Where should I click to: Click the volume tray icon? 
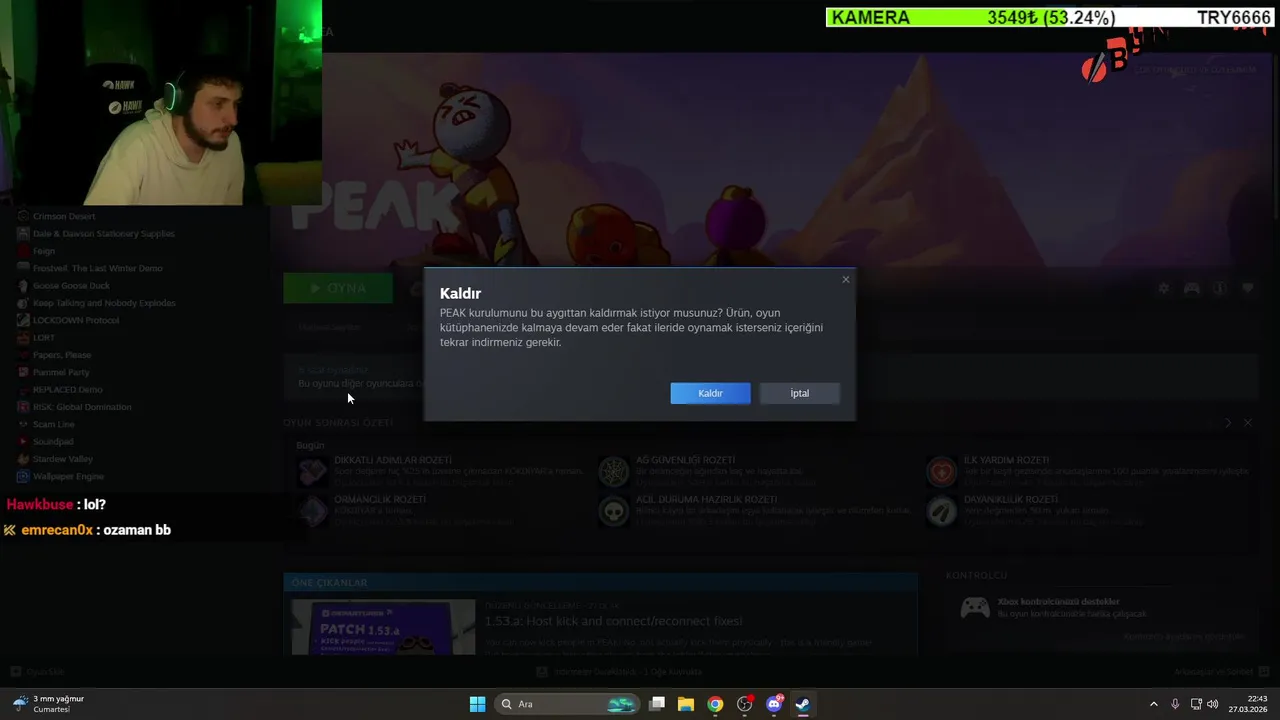coord(1213,704)
